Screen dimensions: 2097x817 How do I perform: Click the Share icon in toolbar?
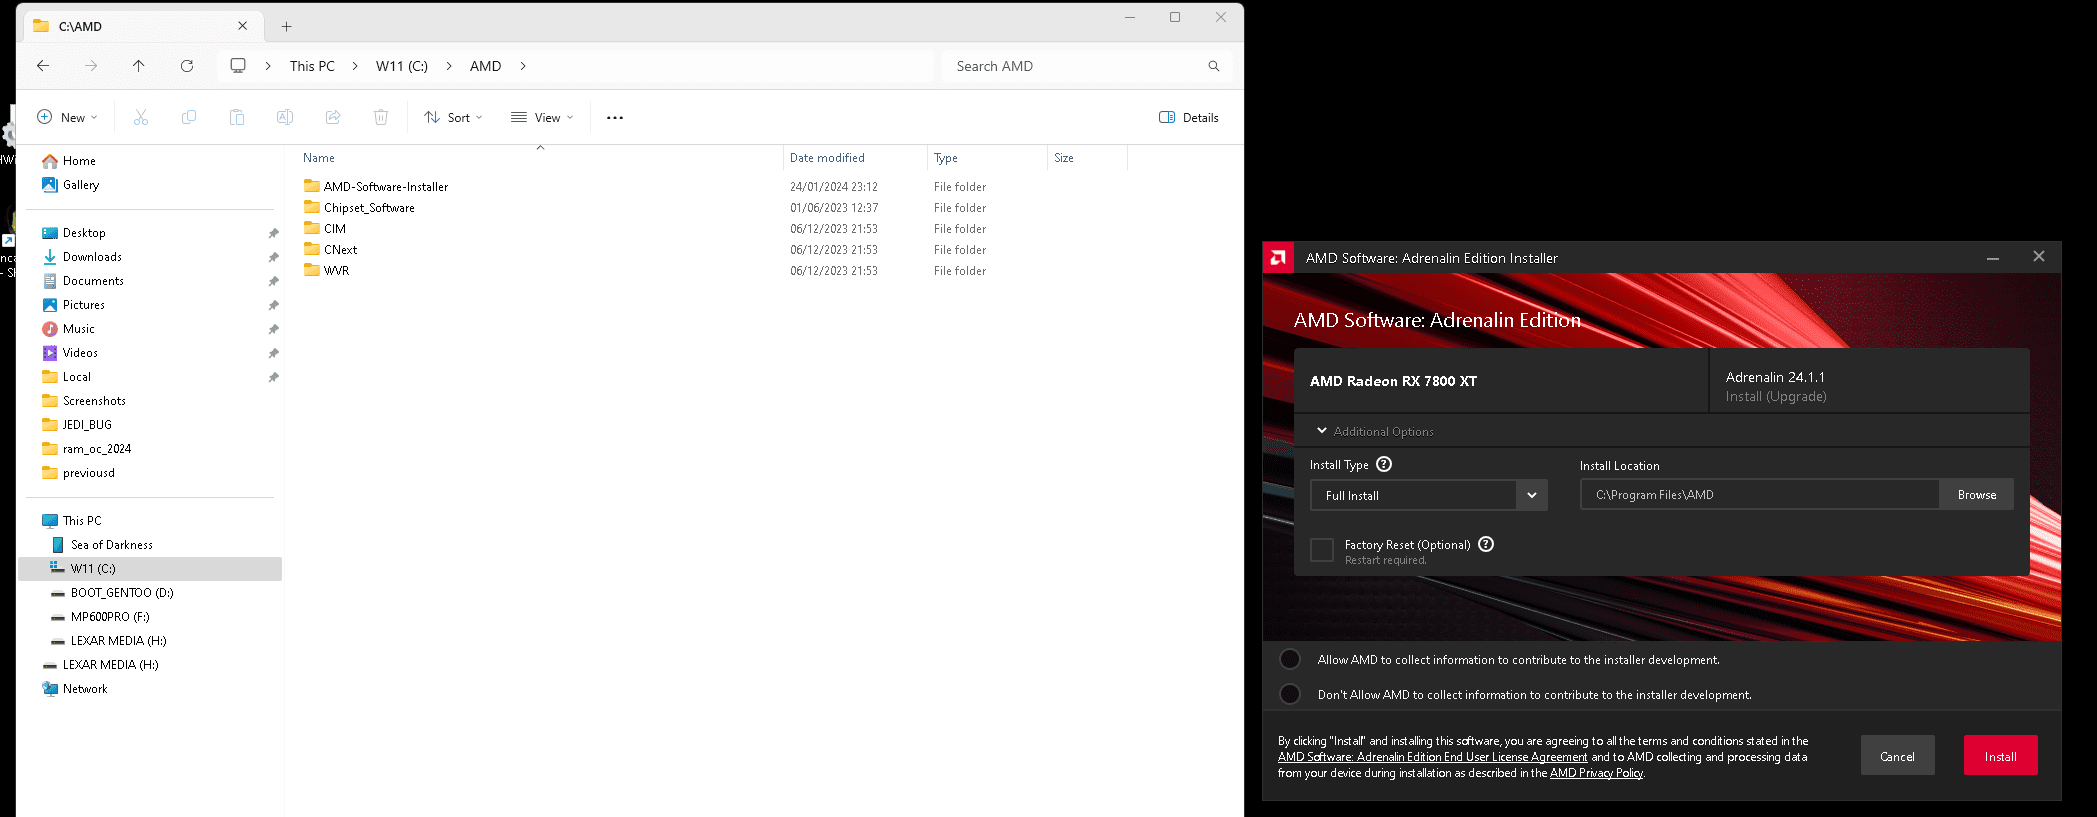pyautogui.click(x=333, y=117)
